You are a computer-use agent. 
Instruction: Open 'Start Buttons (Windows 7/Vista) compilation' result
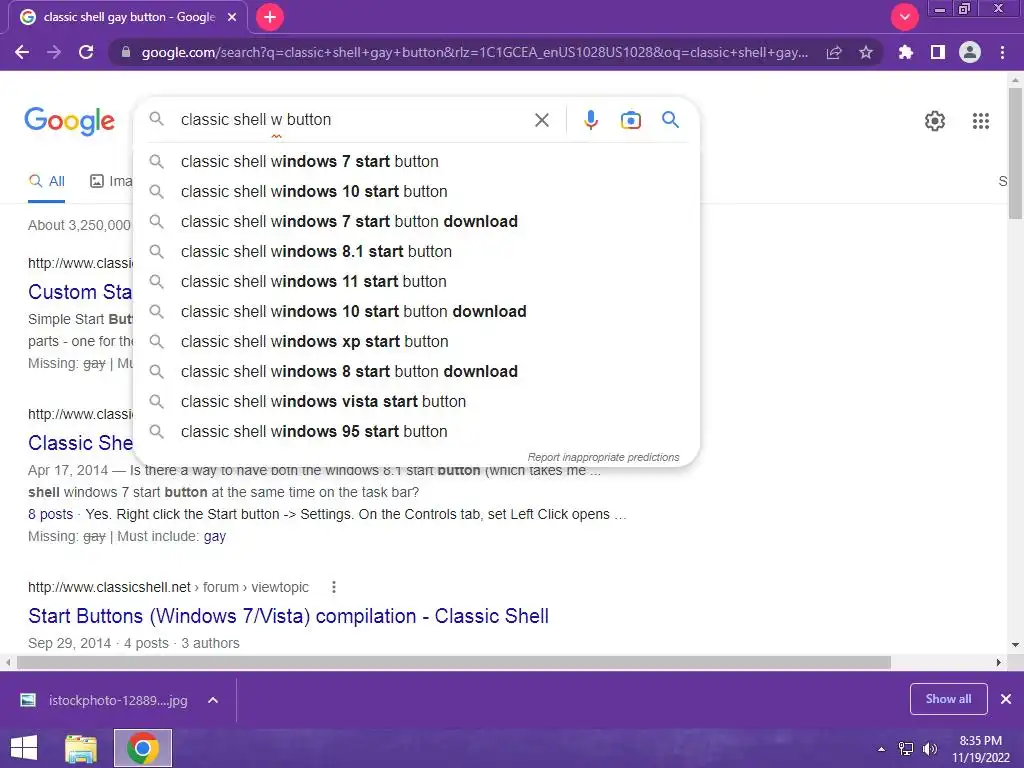pyautogui.click(x=288, y=616)
